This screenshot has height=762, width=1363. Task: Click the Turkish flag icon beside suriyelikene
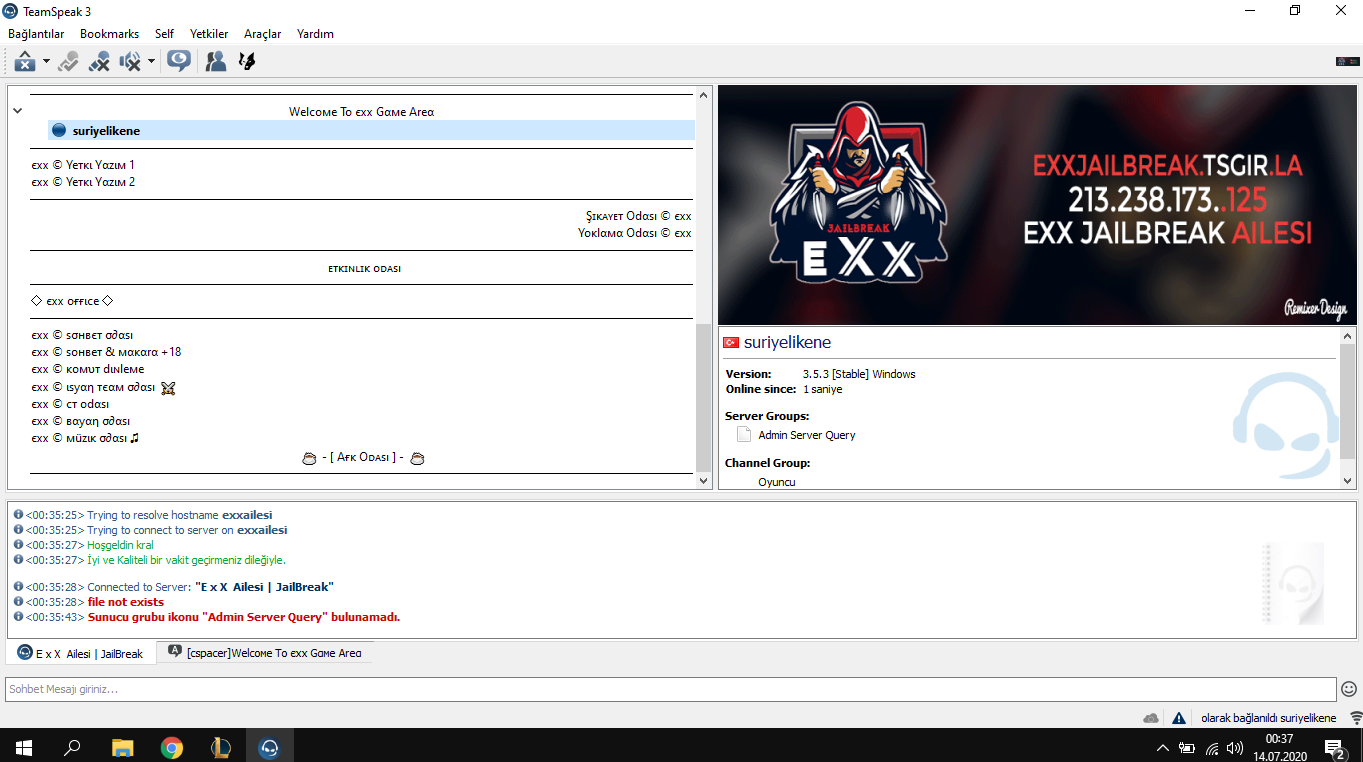(731, 343)
